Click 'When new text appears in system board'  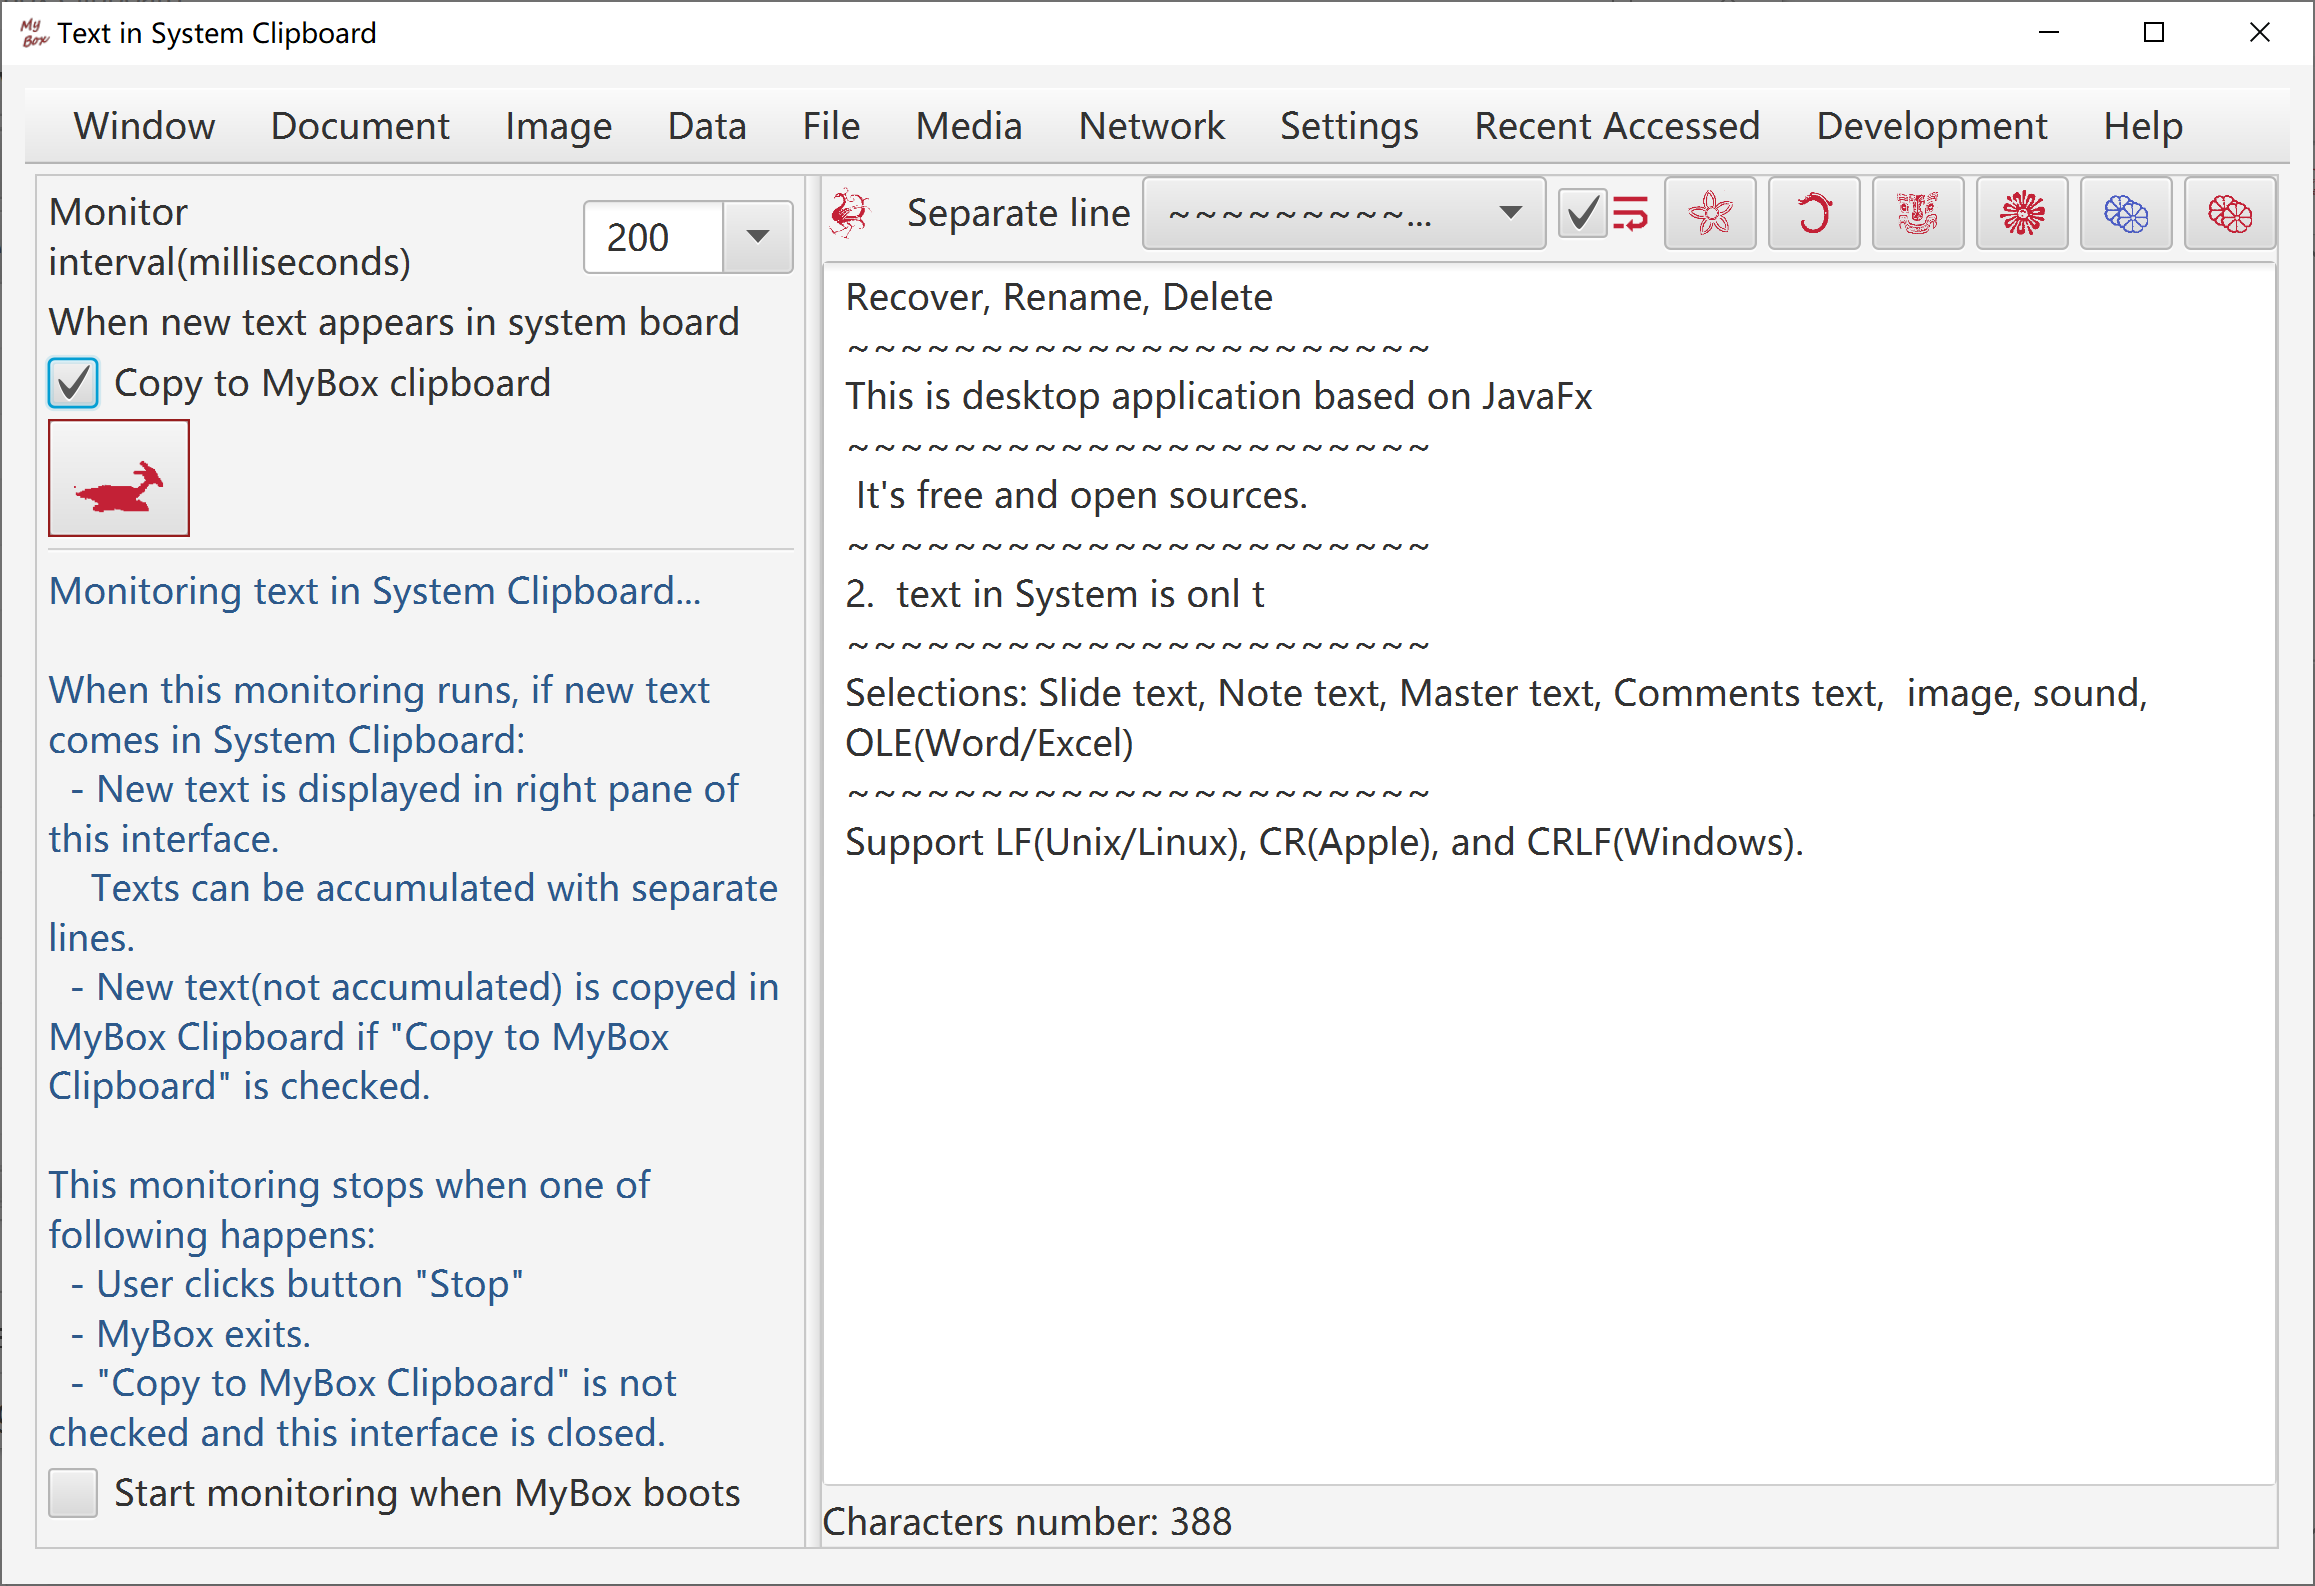point(394,322)
